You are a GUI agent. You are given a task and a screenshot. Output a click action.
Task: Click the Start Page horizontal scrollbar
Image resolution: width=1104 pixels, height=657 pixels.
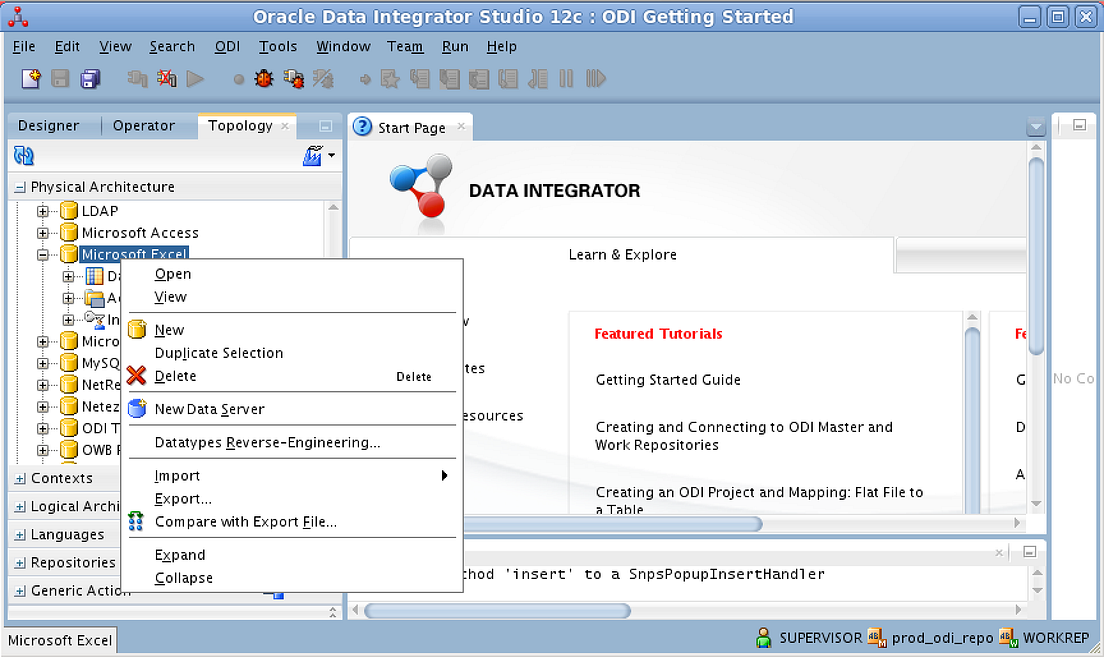tap(620, 523)
